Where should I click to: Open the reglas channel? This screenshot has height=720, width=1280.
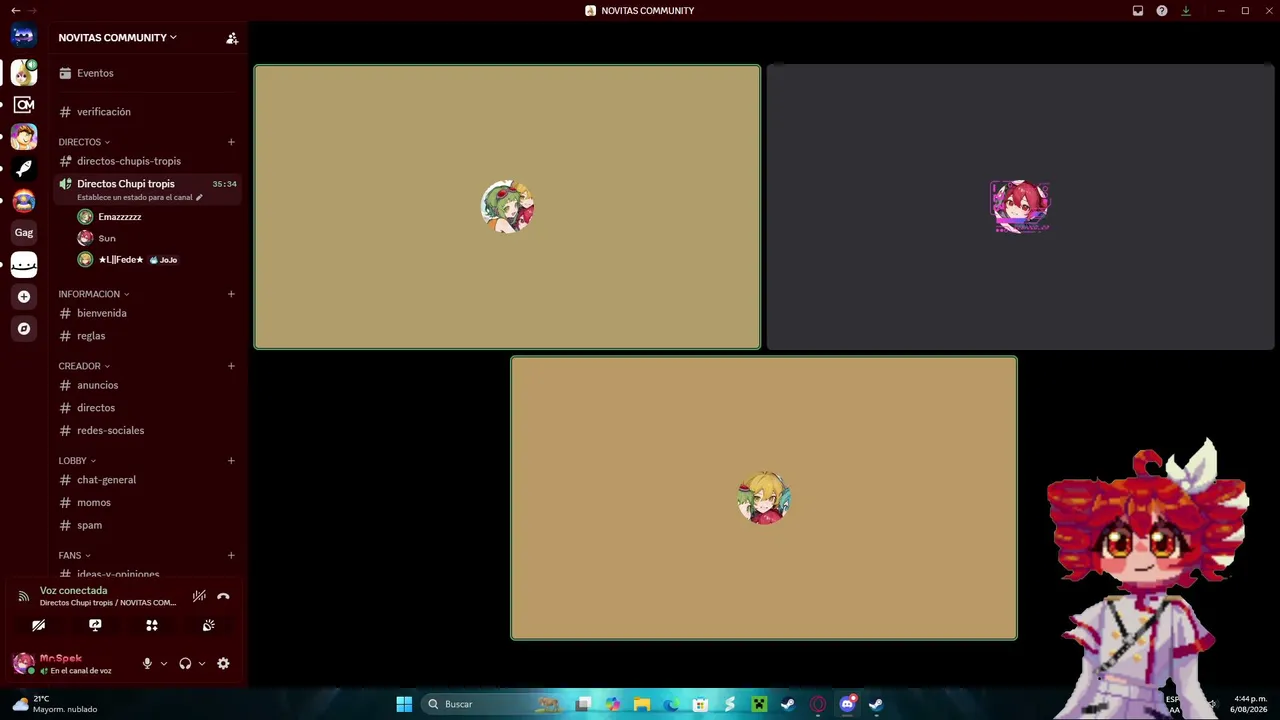(x=147, y=336)
